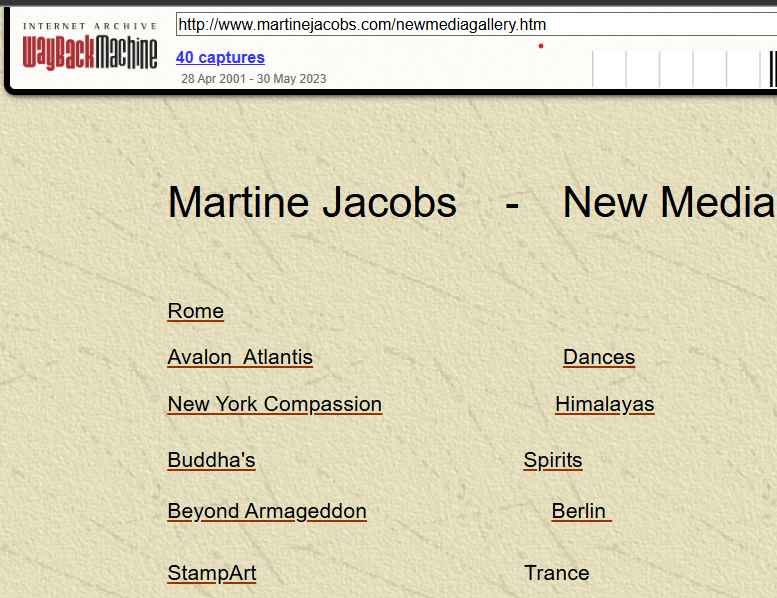
Task: Click the black capture bar in the timeline graph
Action: (x=773, y=69)
